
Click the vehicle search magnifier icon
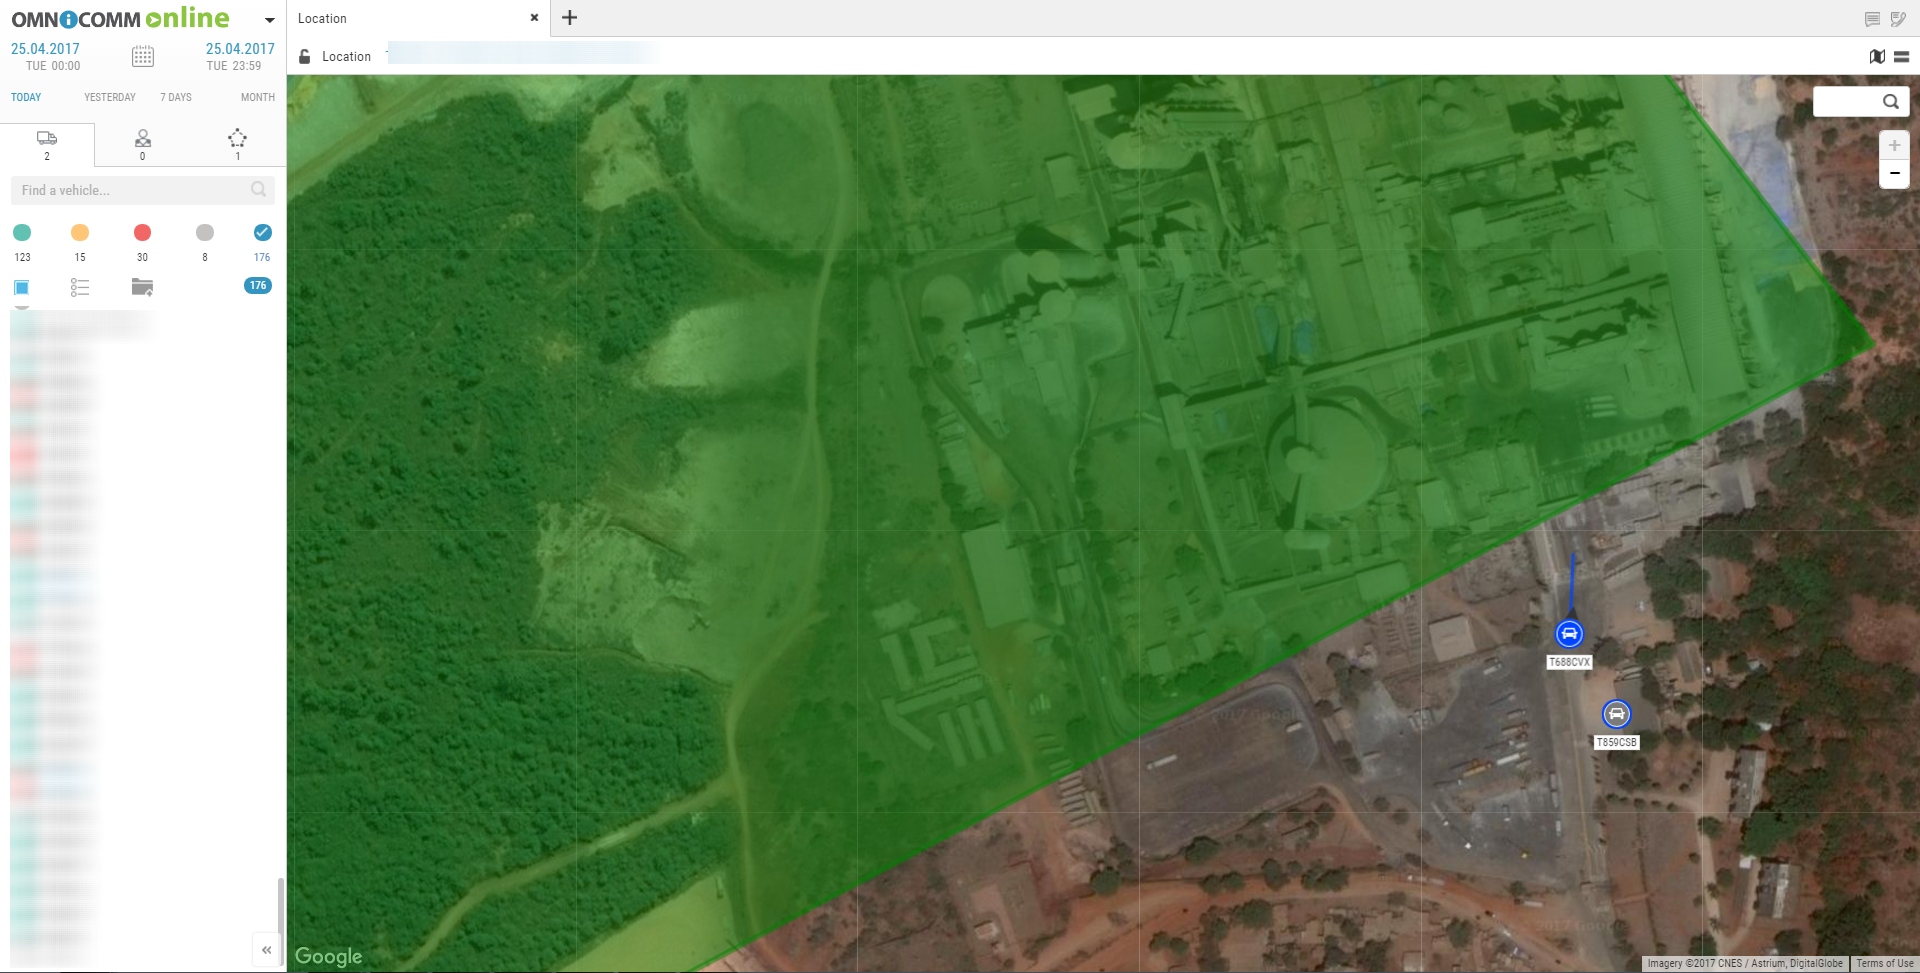tap(259, 189)
